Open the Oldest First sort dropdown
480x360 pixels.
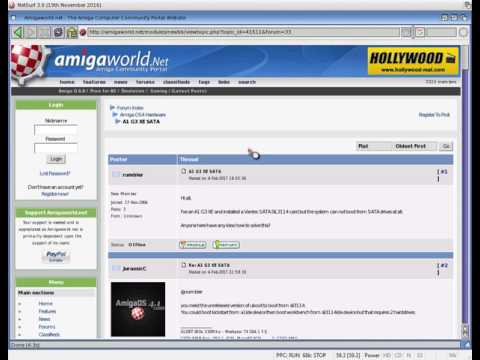pos(414,146)
